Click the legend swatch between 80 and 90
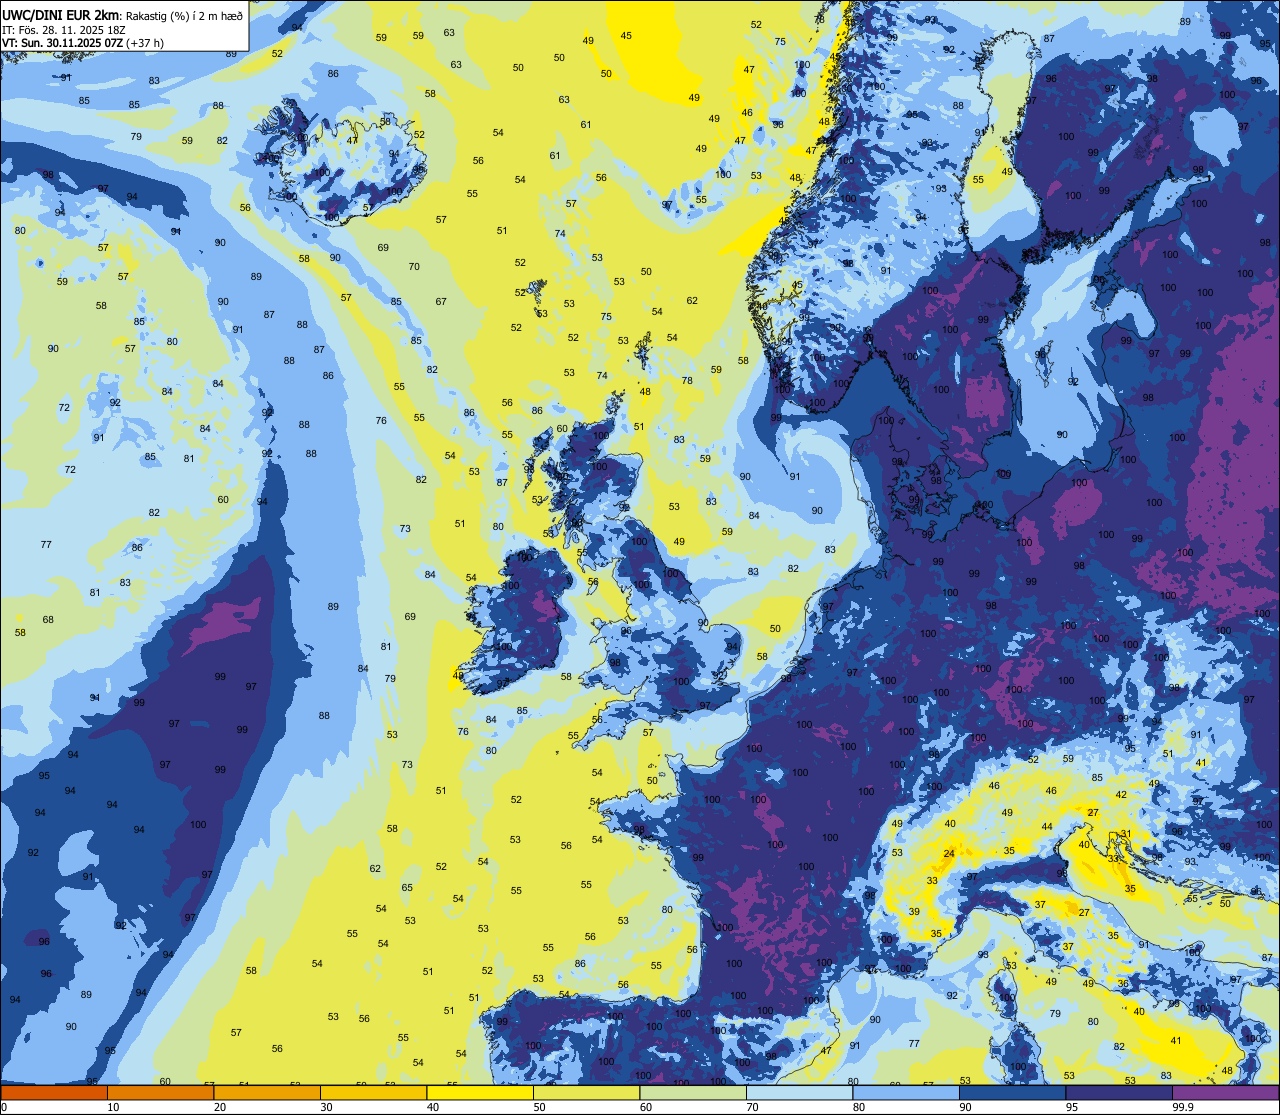This screenshot has height=1115, width=1280. point(906,1092)
